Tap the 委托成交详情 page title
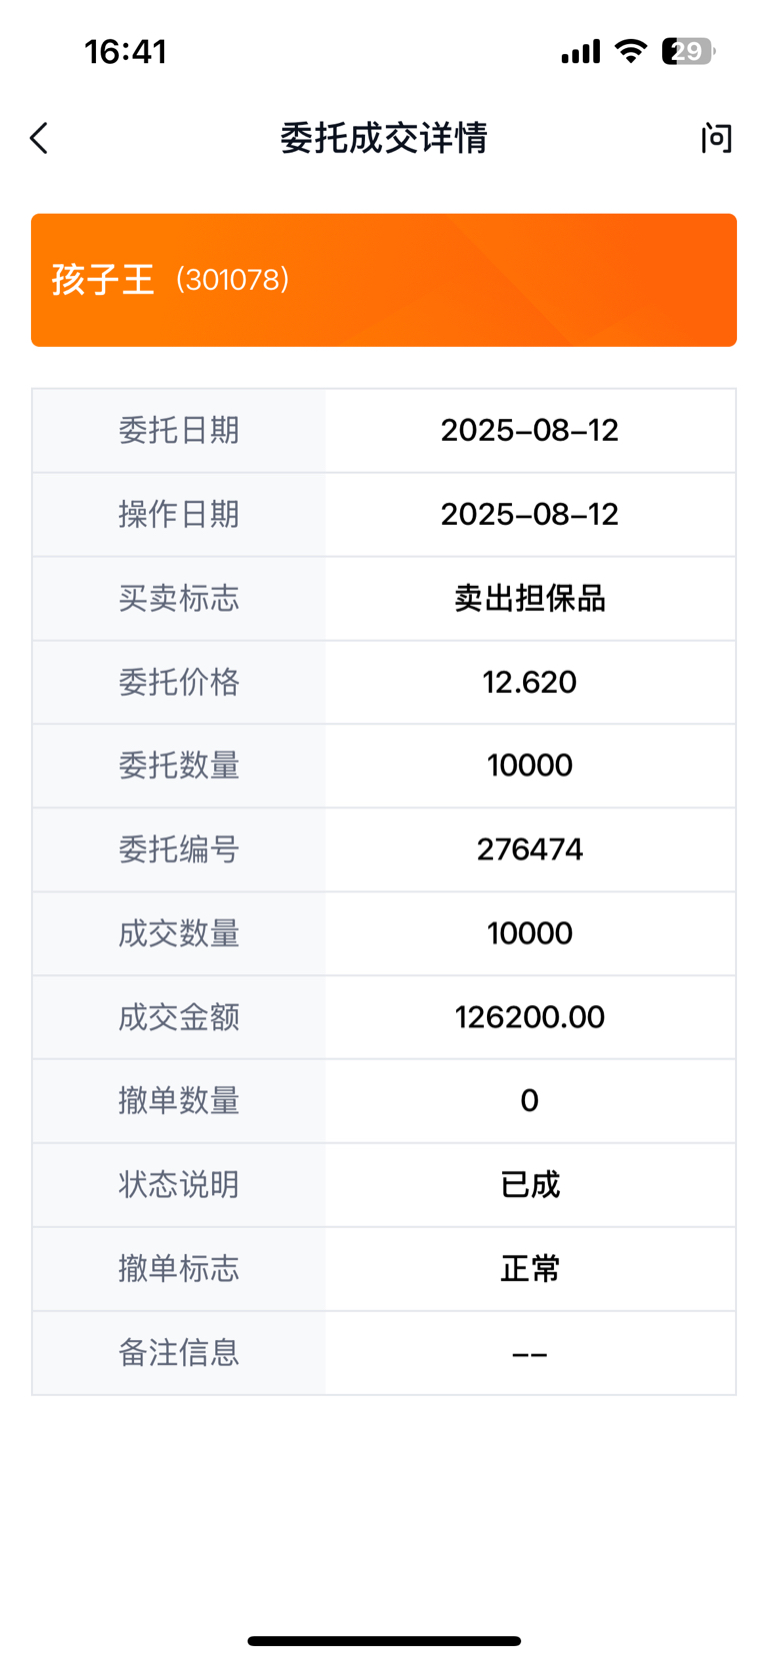The width and height of the screenshot is (768, 1663). click(x=384, y=138)
